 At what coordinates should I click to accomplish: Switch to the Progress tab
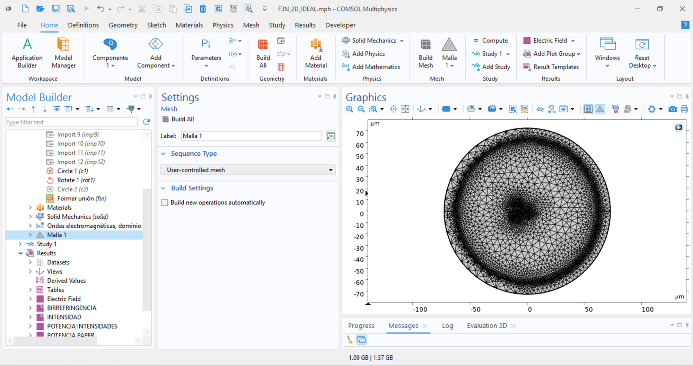tap(361, 326)
